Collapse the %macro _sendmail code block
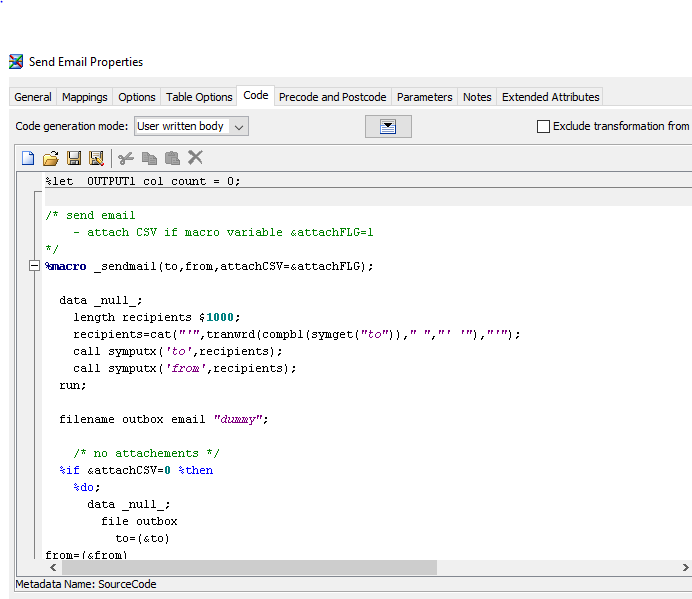Image resolution: width=692 pixels, height=599 pixels. coord(34,267)
